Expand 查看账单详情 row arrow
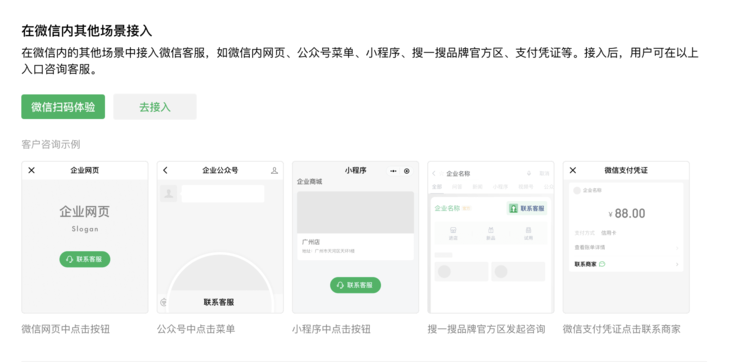The height and width of the screenshot is (362, 730). pos(676,248)
